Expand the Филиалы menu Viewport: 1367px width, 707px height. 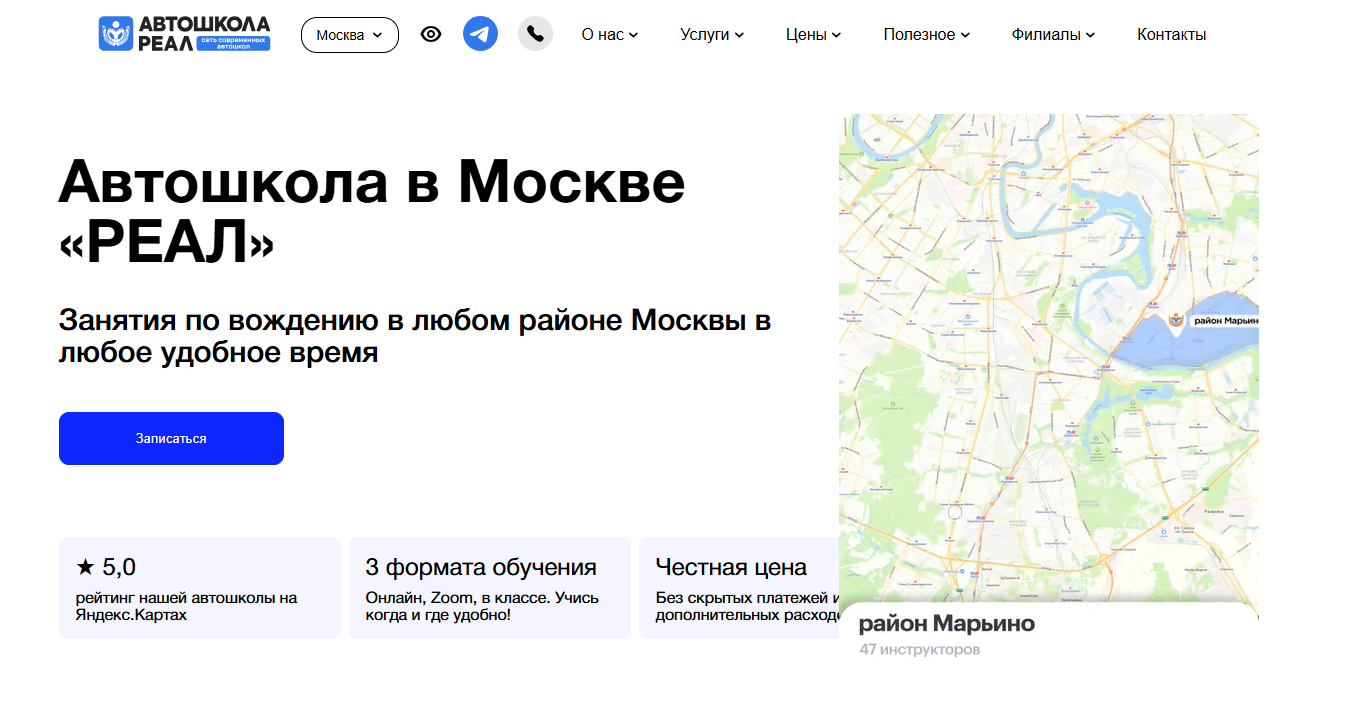pos(1053,35)
